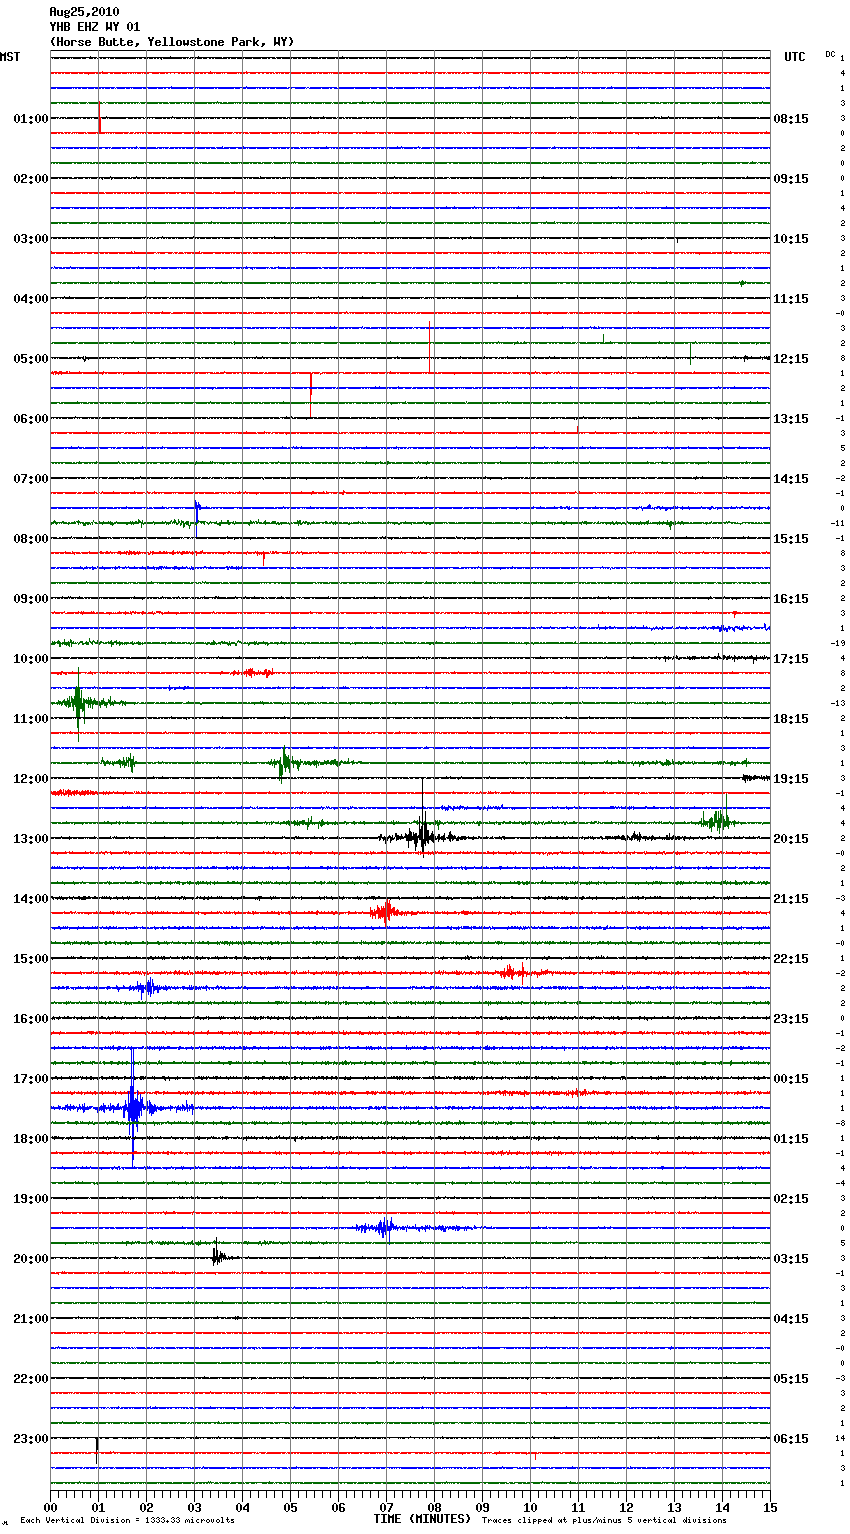This screenshot has height=1534, width=850.
Task: Click the 01:15 UTC time label
Action: [791, 1139]
